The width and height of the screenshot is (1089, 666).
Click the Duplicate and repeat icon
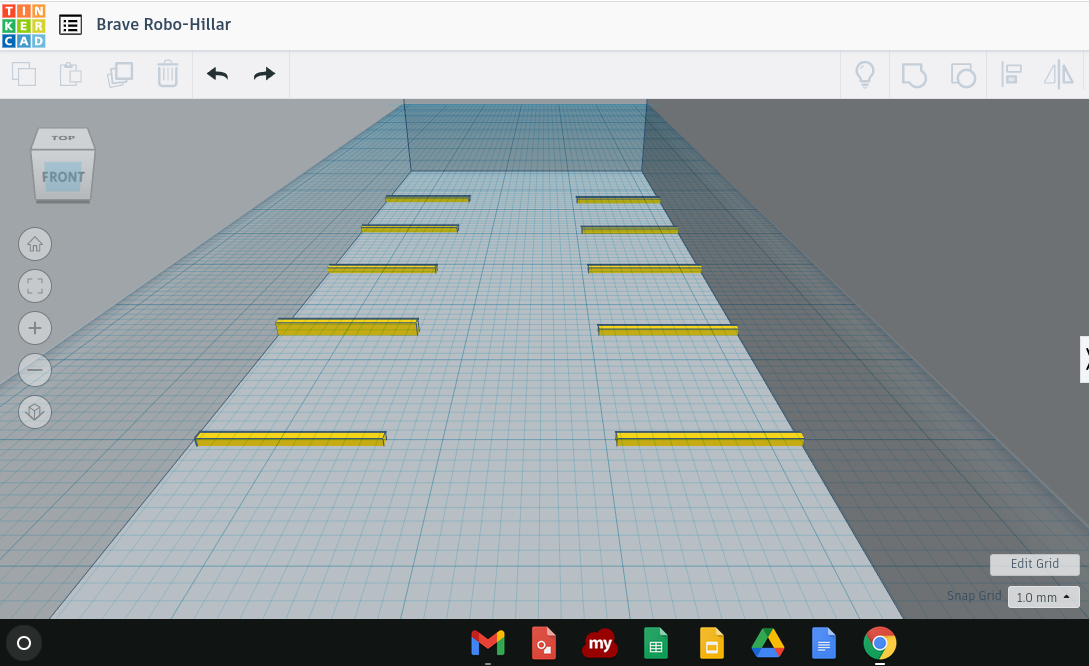click(x=119, y=74)
